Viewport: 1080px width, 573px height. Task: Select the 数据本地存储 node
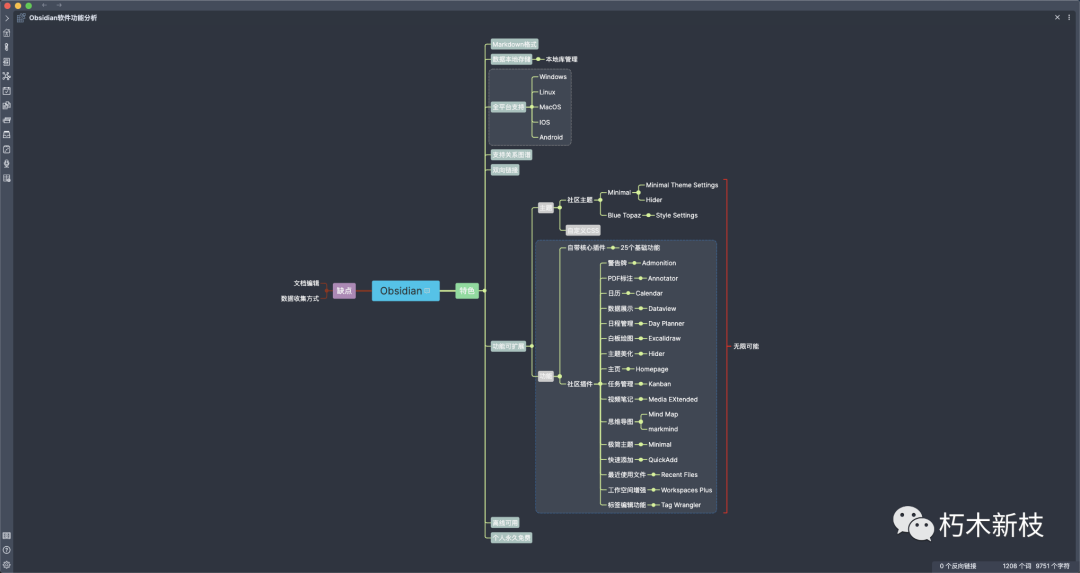(x=512, y=59)
